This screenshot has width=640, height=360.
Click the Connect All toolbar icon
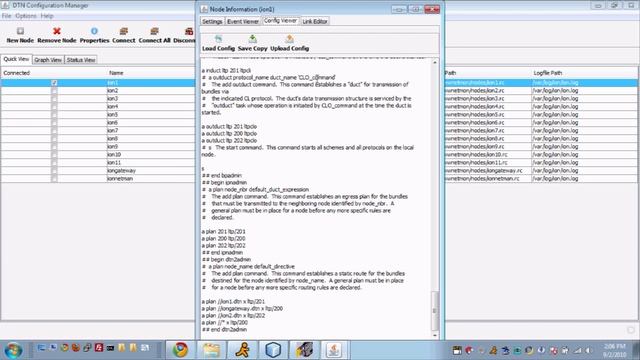click(154, 31)
